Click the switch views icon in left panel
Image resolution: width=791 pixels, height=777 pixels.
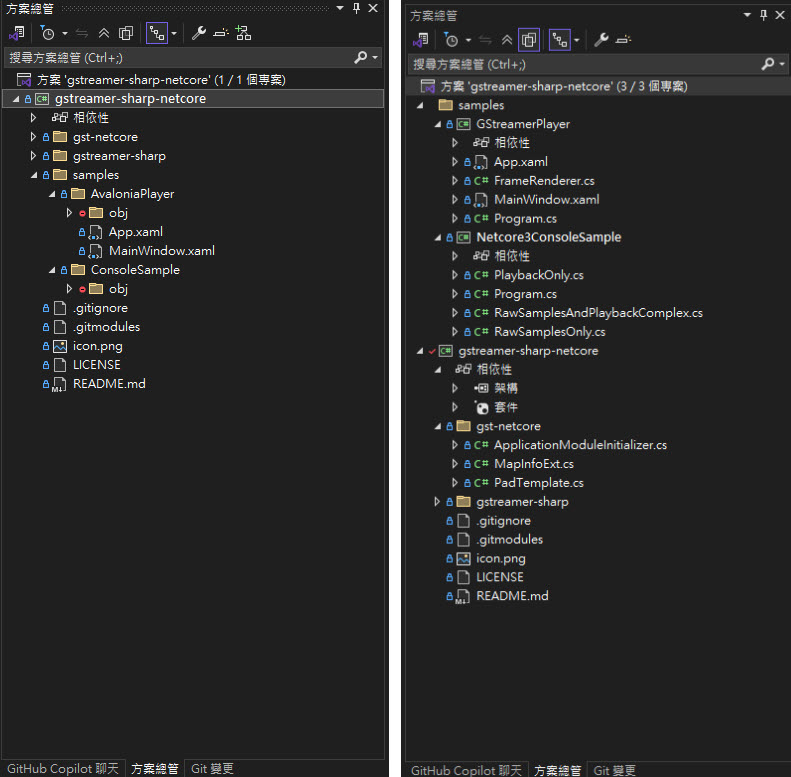[17, 33]
